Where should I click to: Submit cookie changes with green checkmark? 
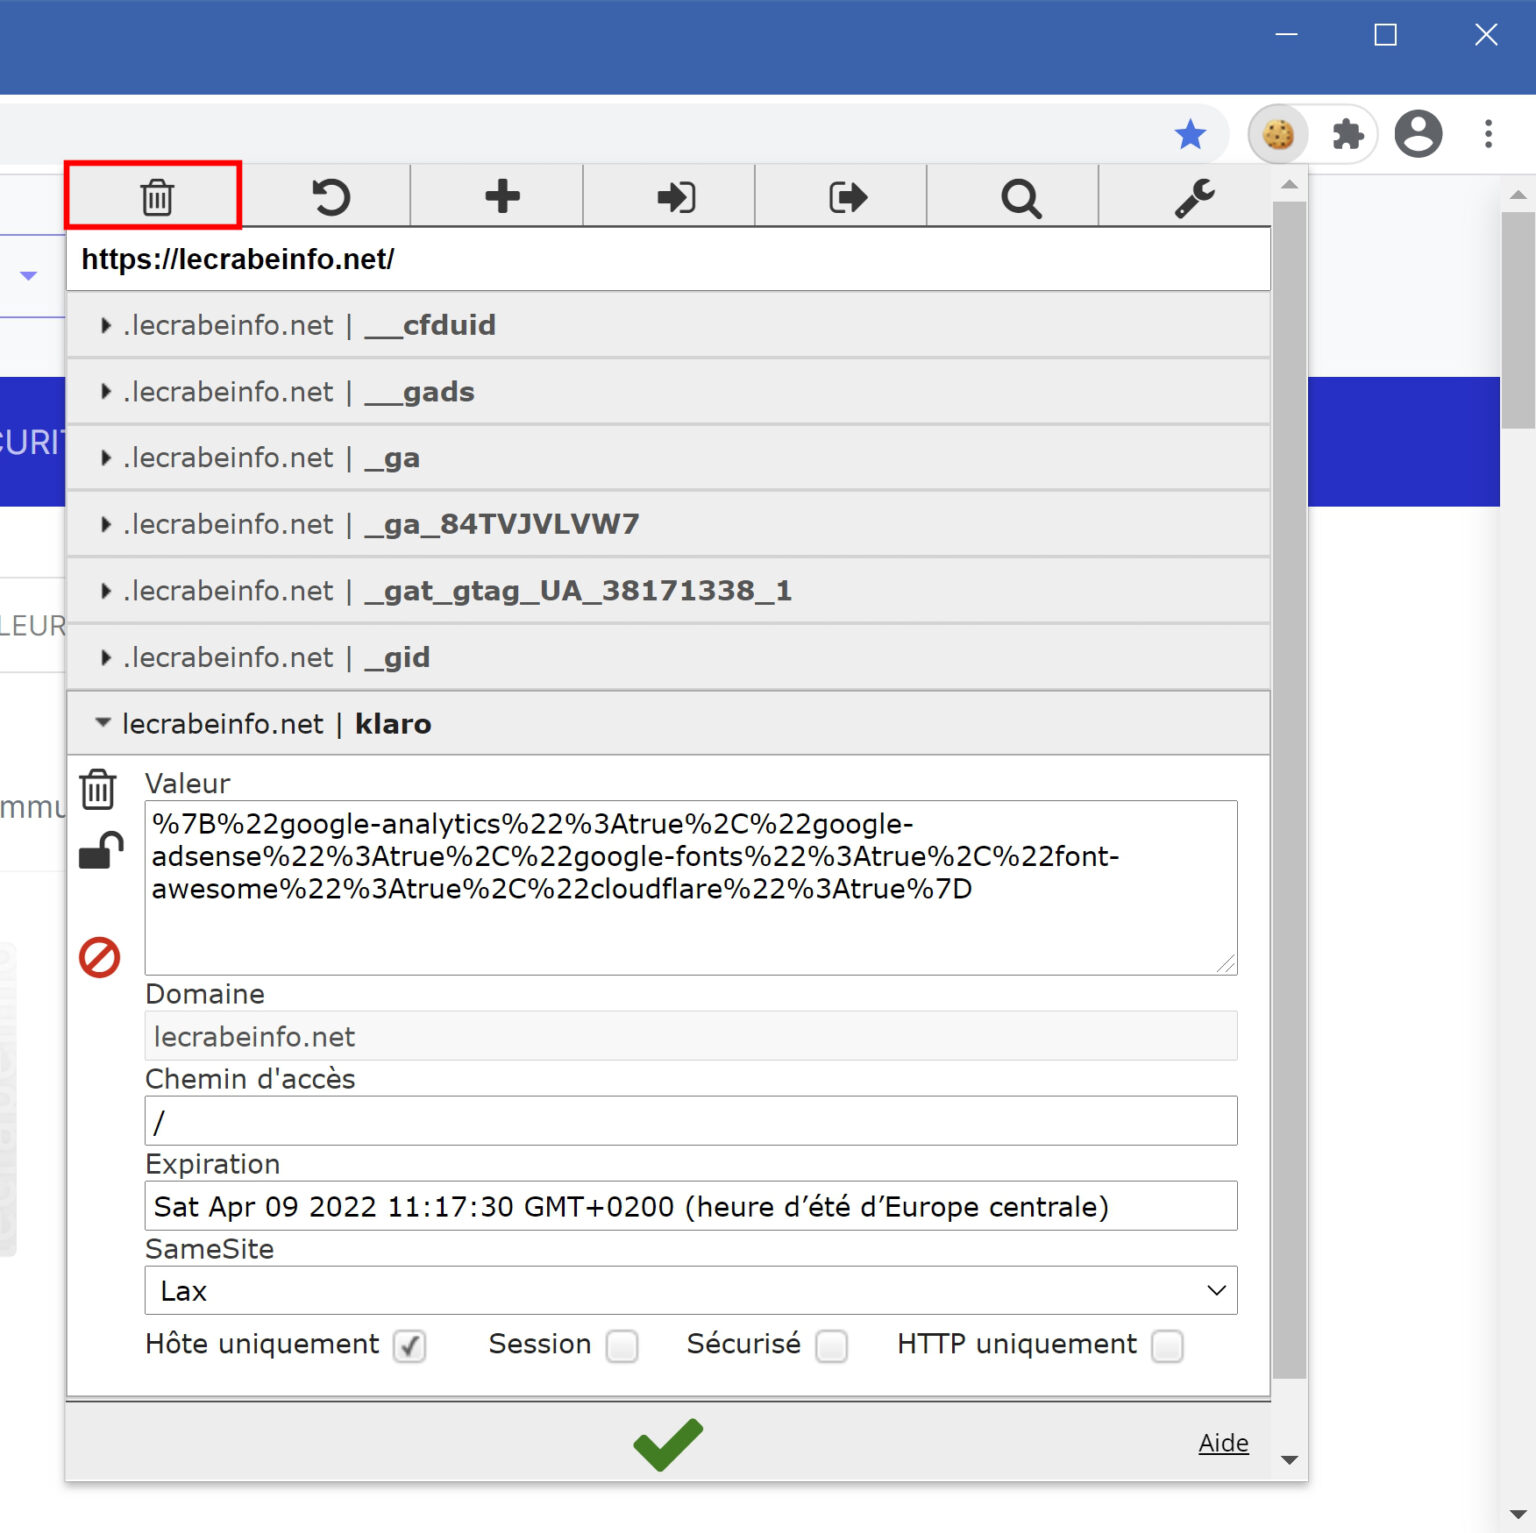pos(668,1444)
